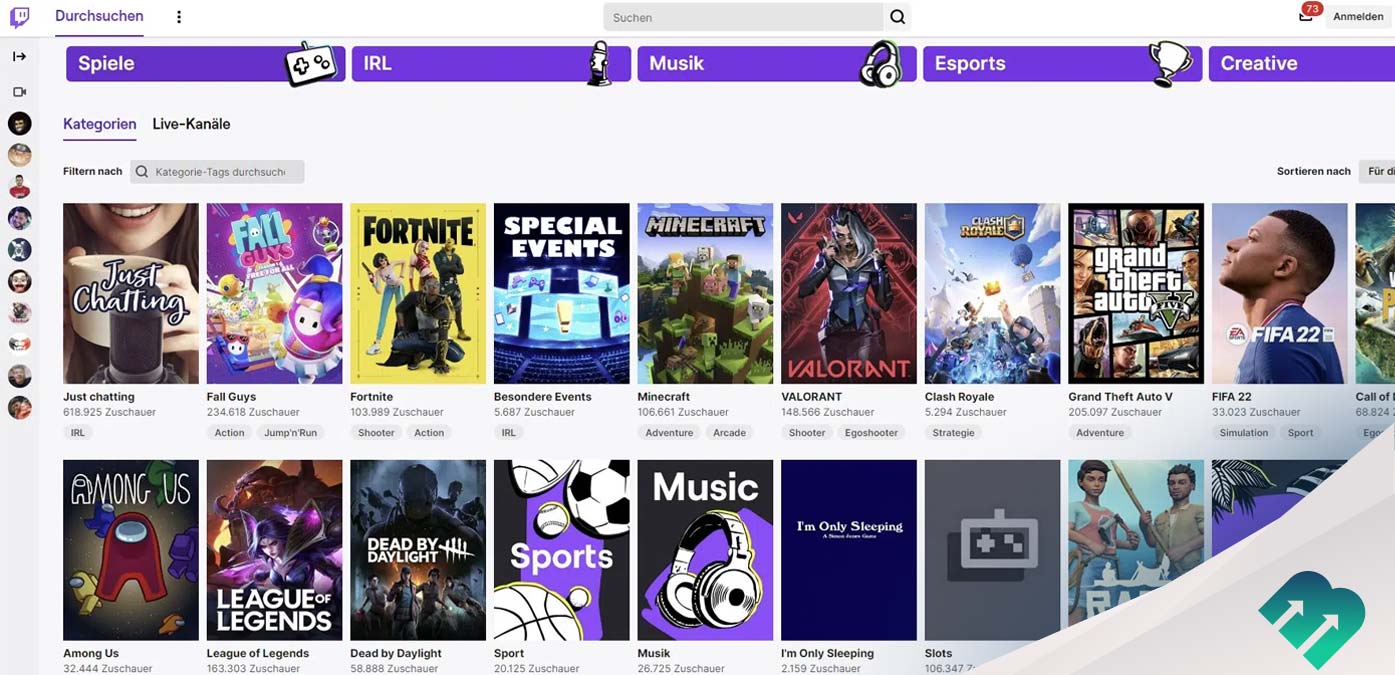The image size is (1395, 675).
Task: Open the FIFA 22 cover art
Action: [1280, 294]
